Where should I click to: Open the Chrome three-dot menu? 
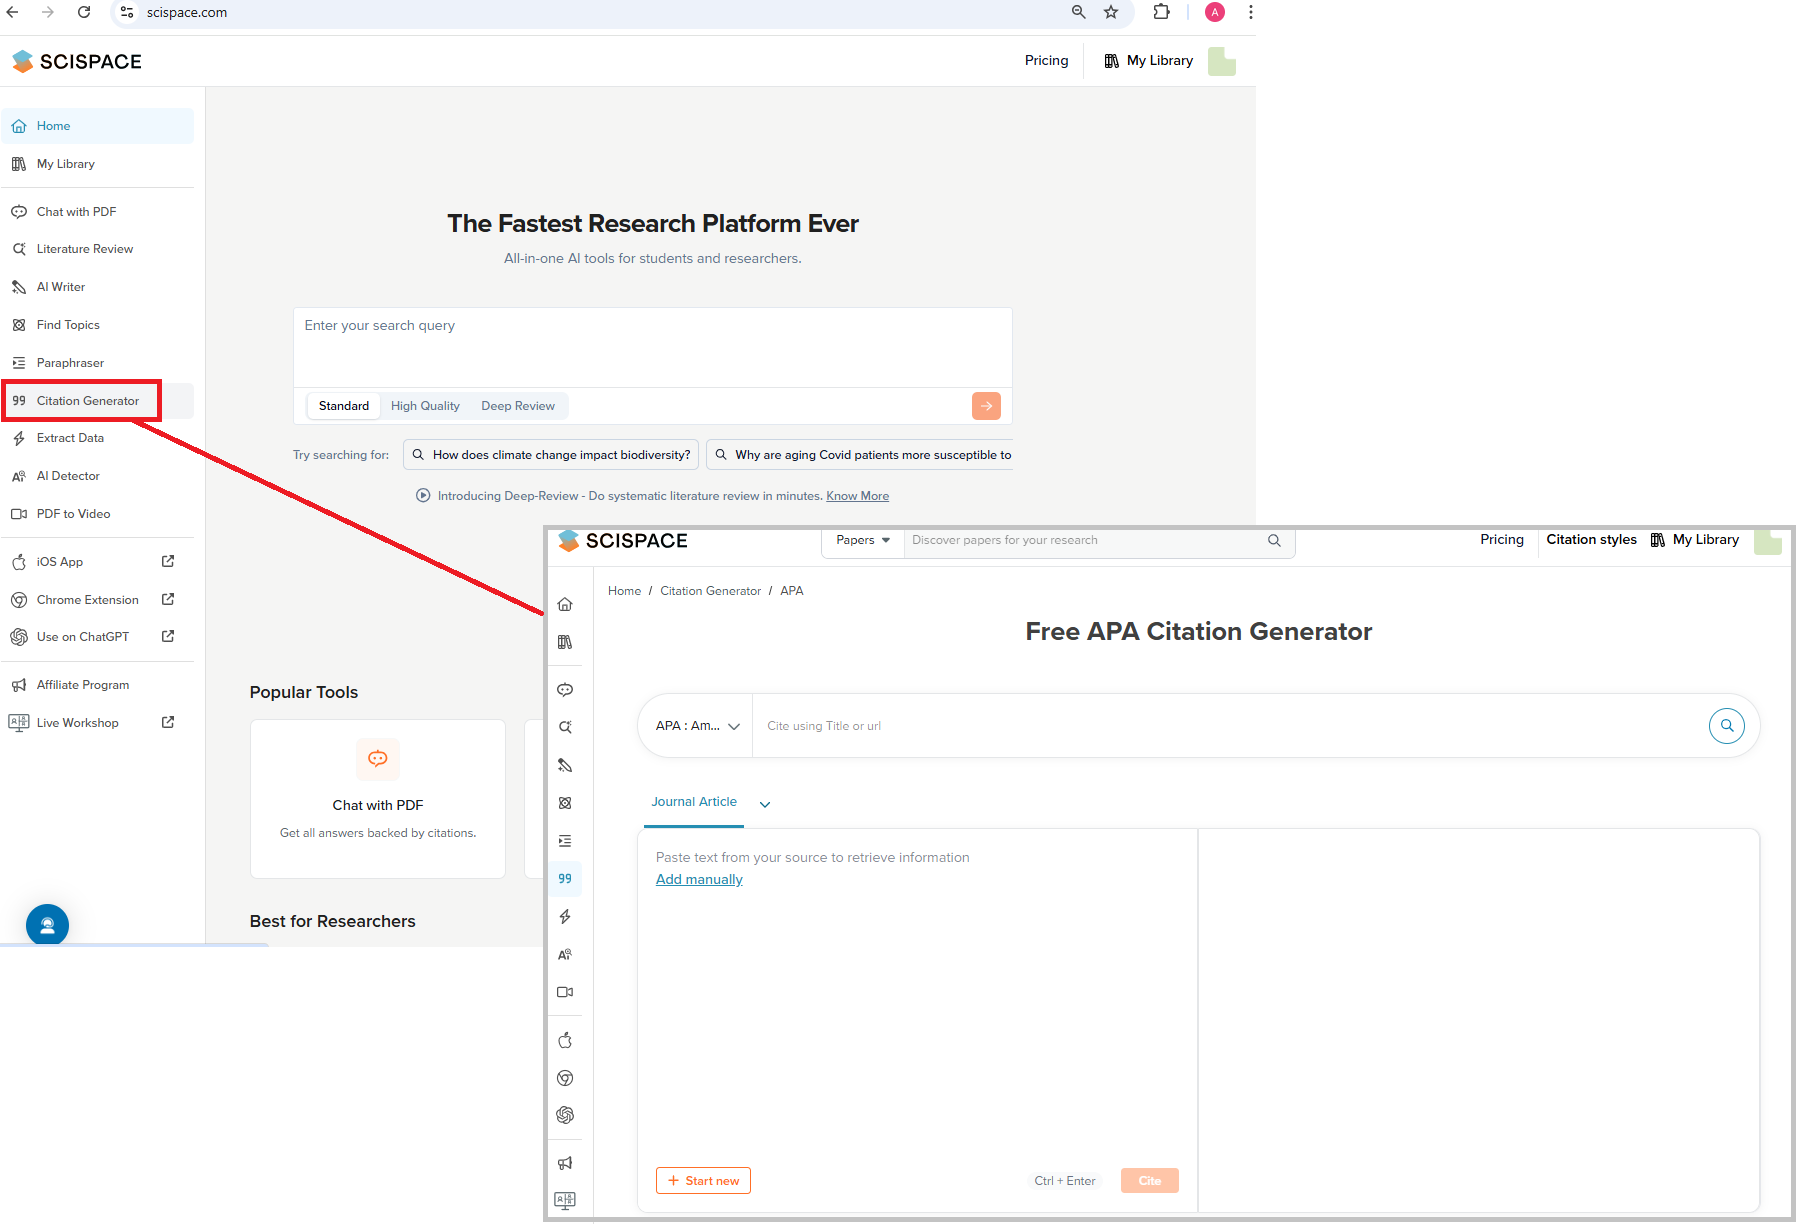[x=1250, y=12]
